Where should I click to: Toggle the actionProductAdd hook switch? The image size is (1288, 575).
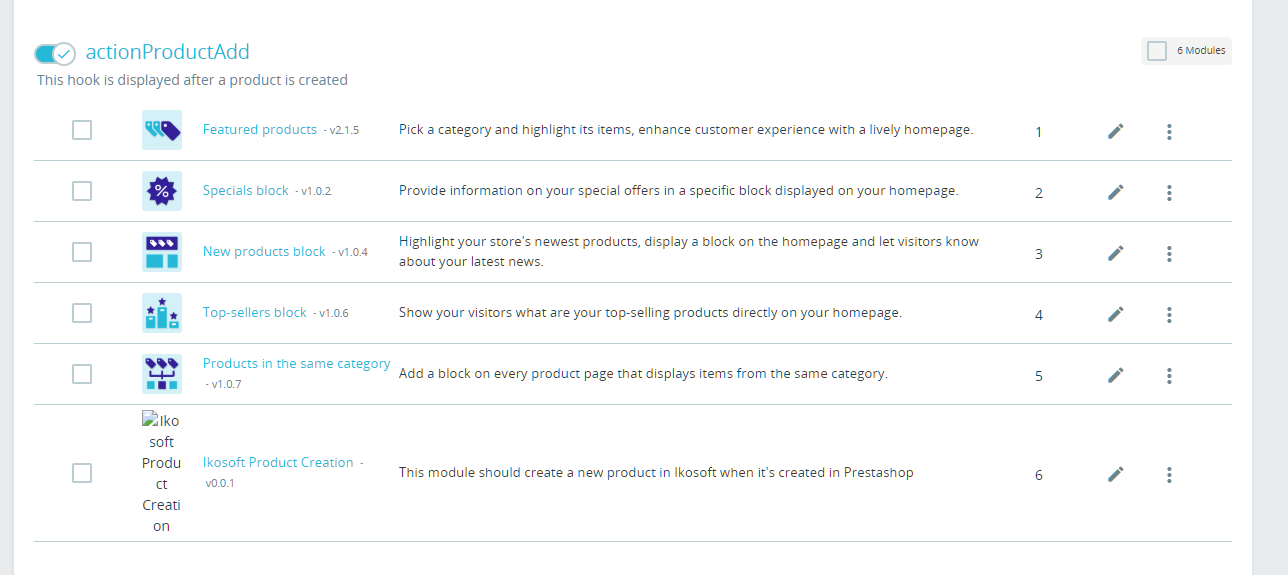coord(55,53)
